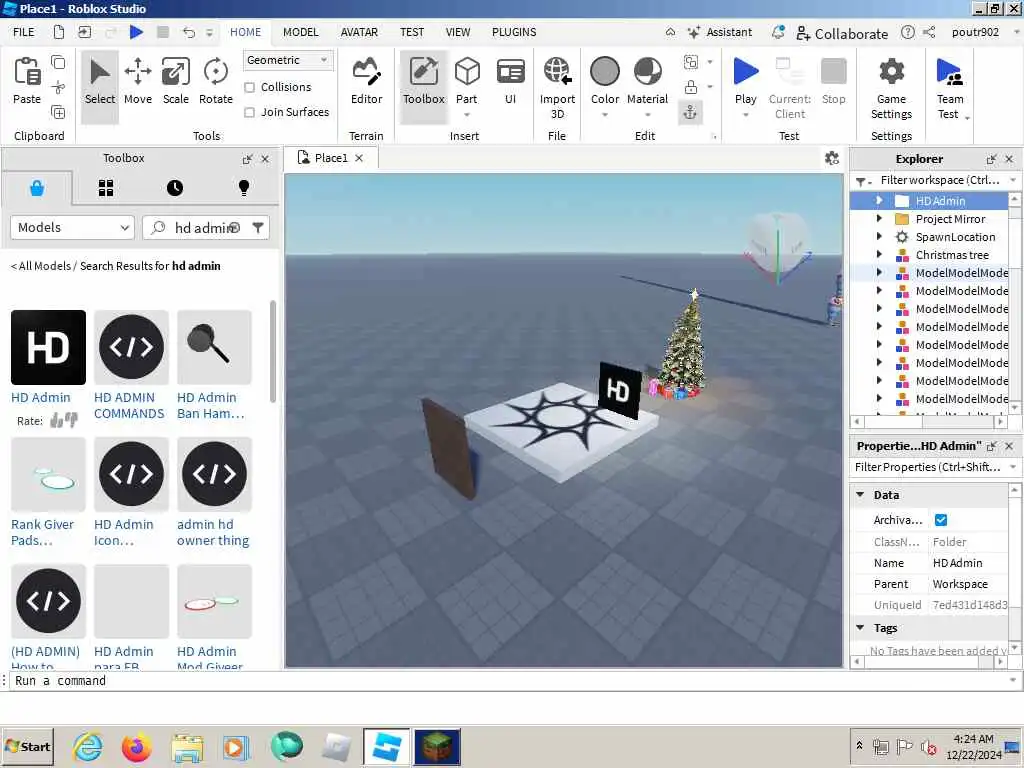Screen dimensions: 1024x768
Task: Open Internet Explorer from the taskbar
Action: (x=87, y=747)
